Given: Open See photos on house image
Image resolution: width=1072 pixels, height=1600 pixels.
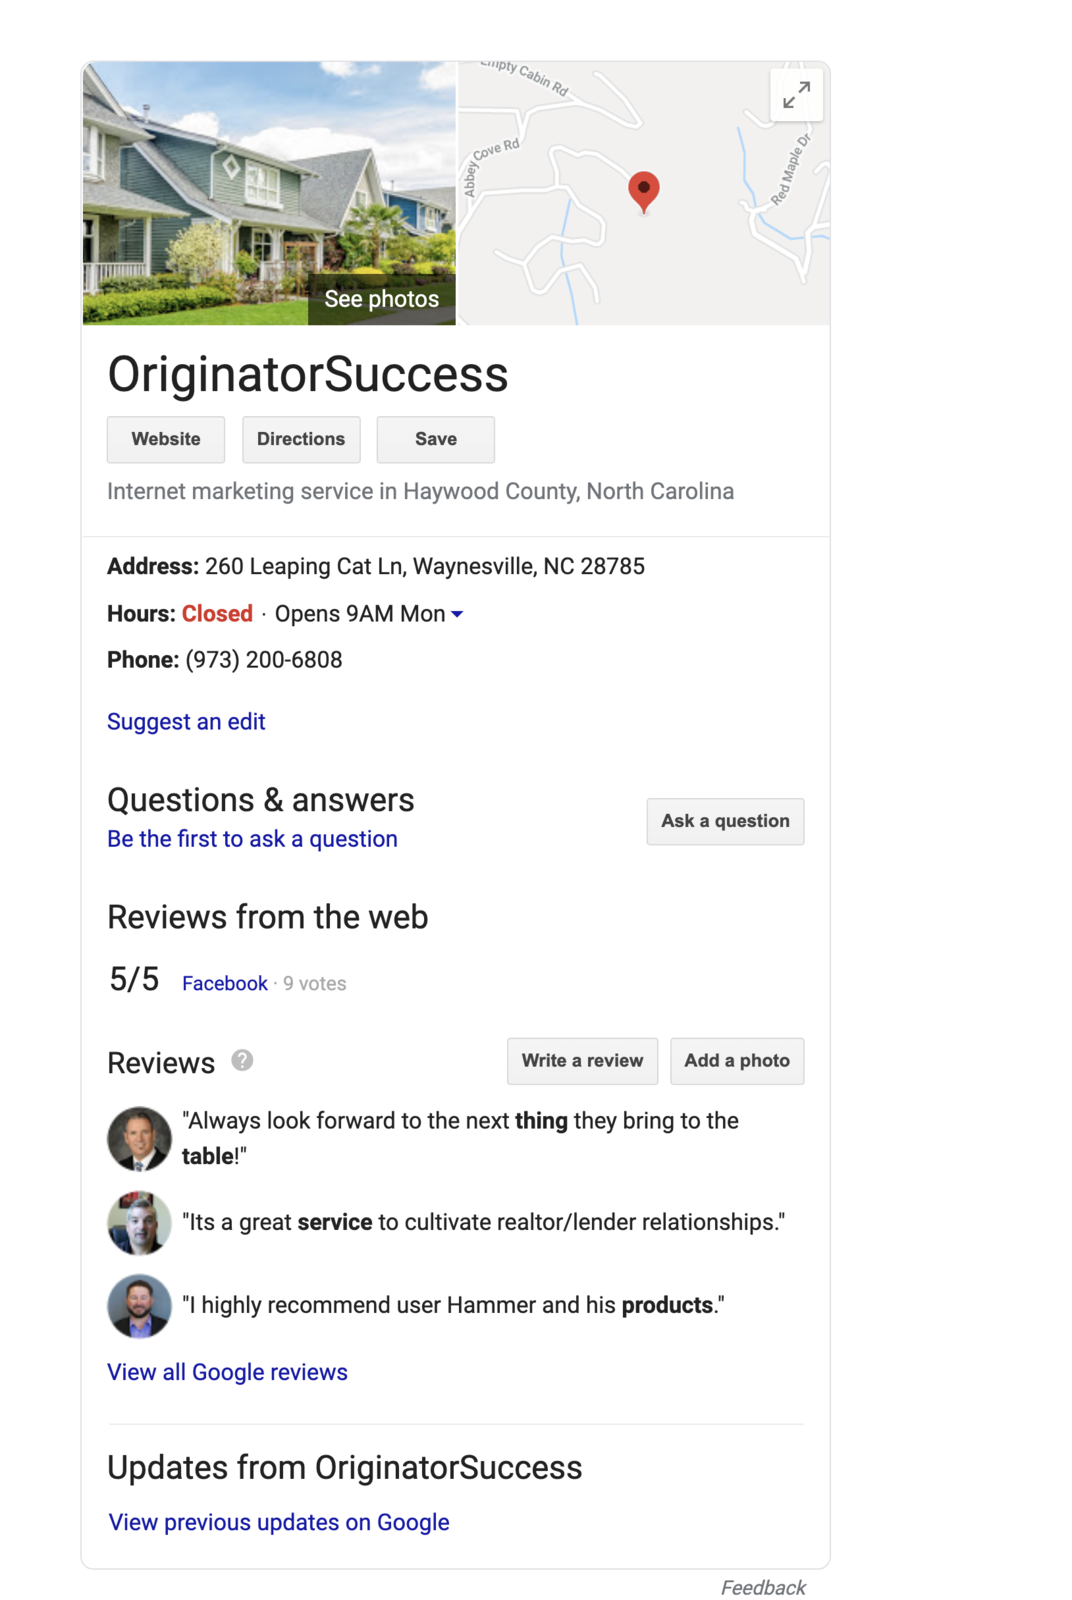Looking at the screenshot, I should [x=381, y=299].
